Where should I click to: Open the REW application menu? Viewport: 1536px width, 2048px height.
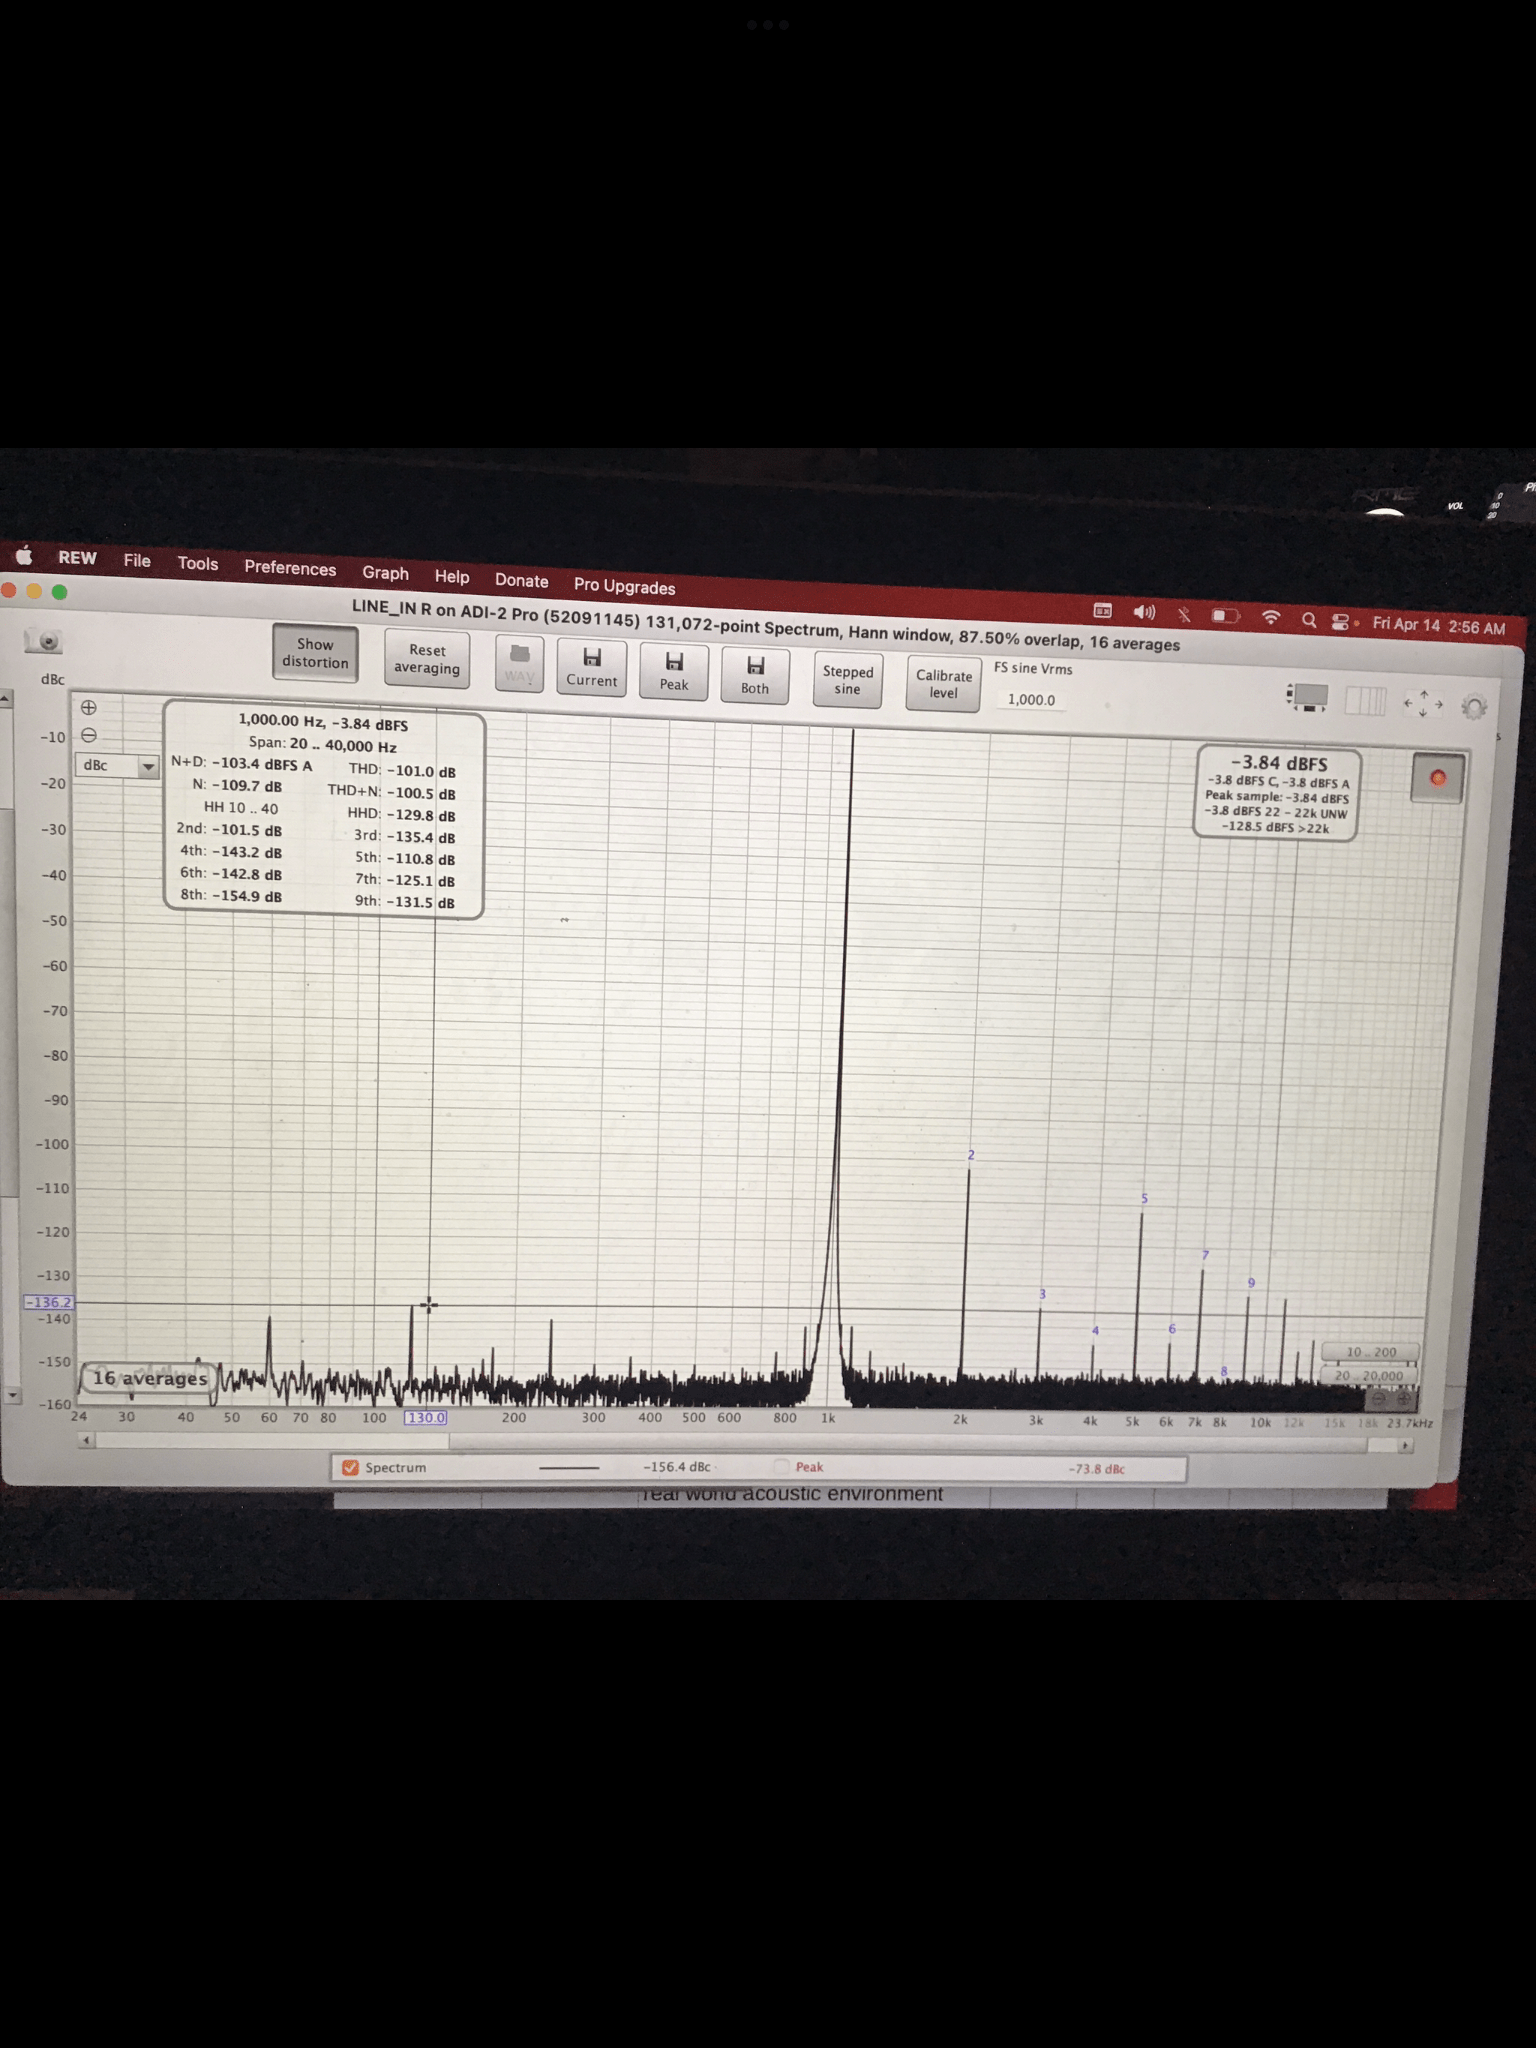[77, 557]
